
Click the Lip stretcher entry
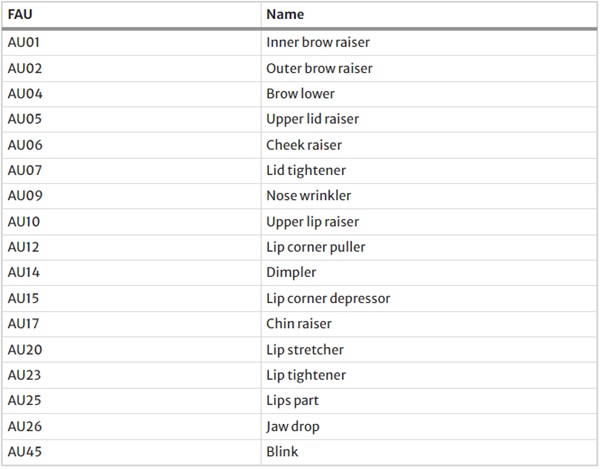point(305,350)
